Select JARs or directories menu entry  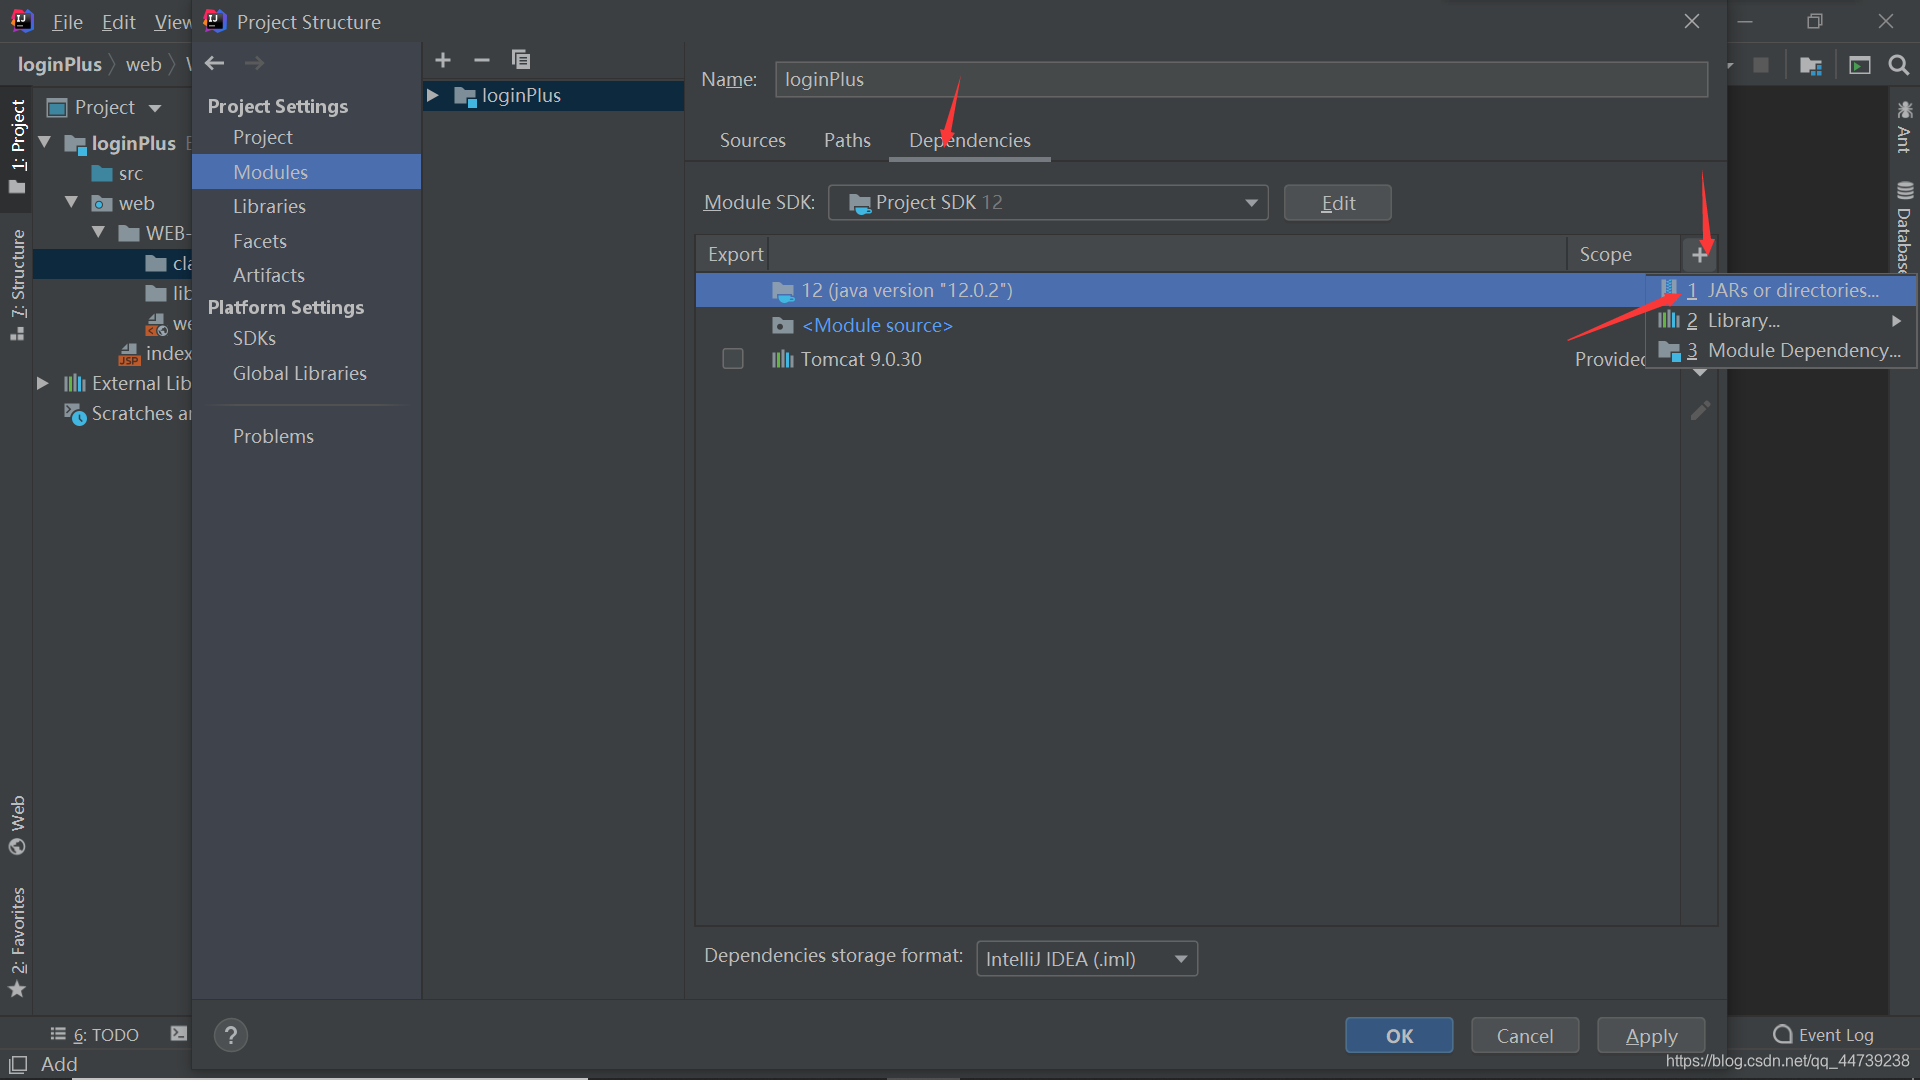coord(1791,290)
